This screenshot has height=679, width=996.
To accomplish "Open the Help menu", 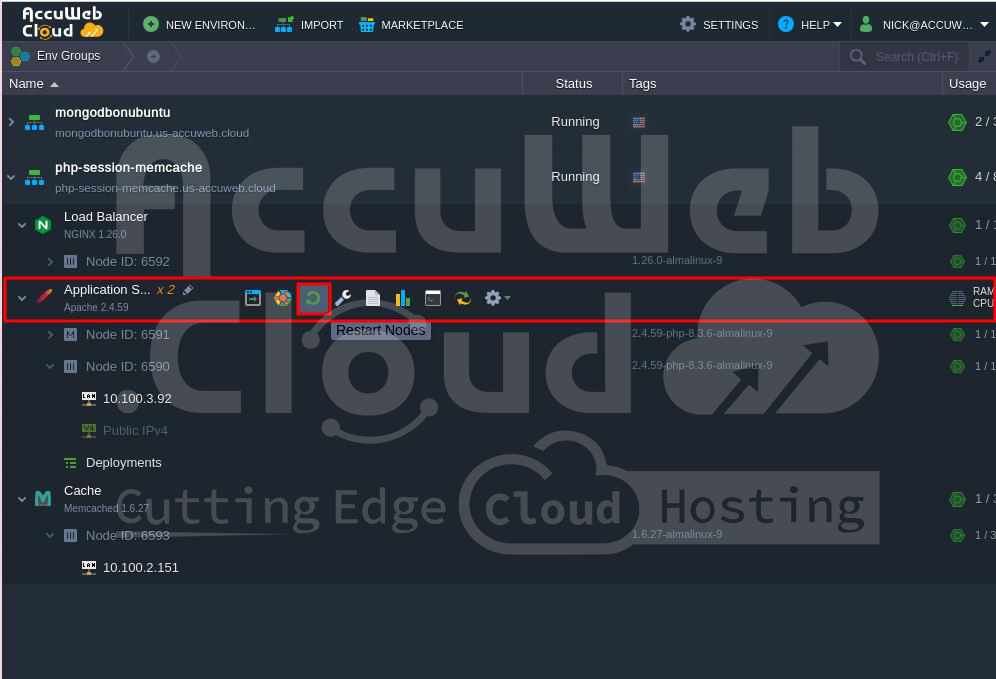I will click(x=810, y=24).
